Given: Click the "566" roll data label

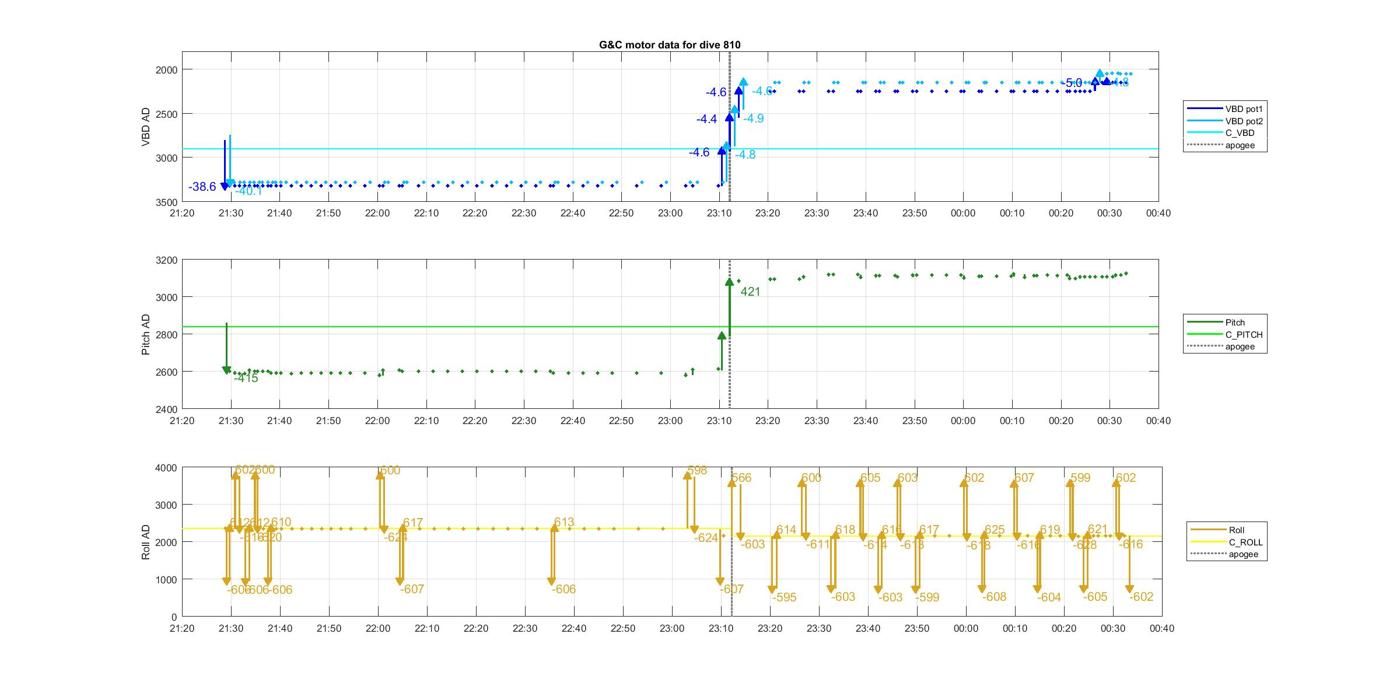Looking at the screenshot, I should (x=741, y=478).
